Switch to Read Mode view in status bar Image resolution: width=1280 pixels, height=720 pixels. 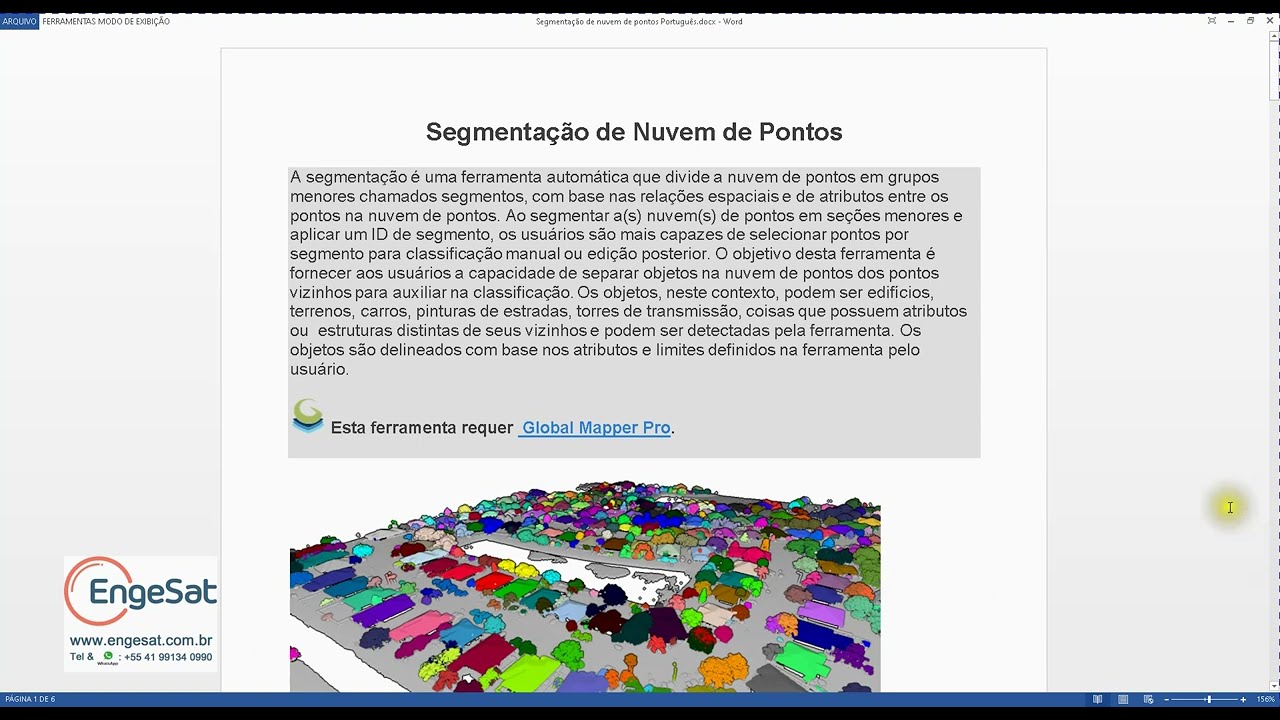click(x=1098, y=699)
